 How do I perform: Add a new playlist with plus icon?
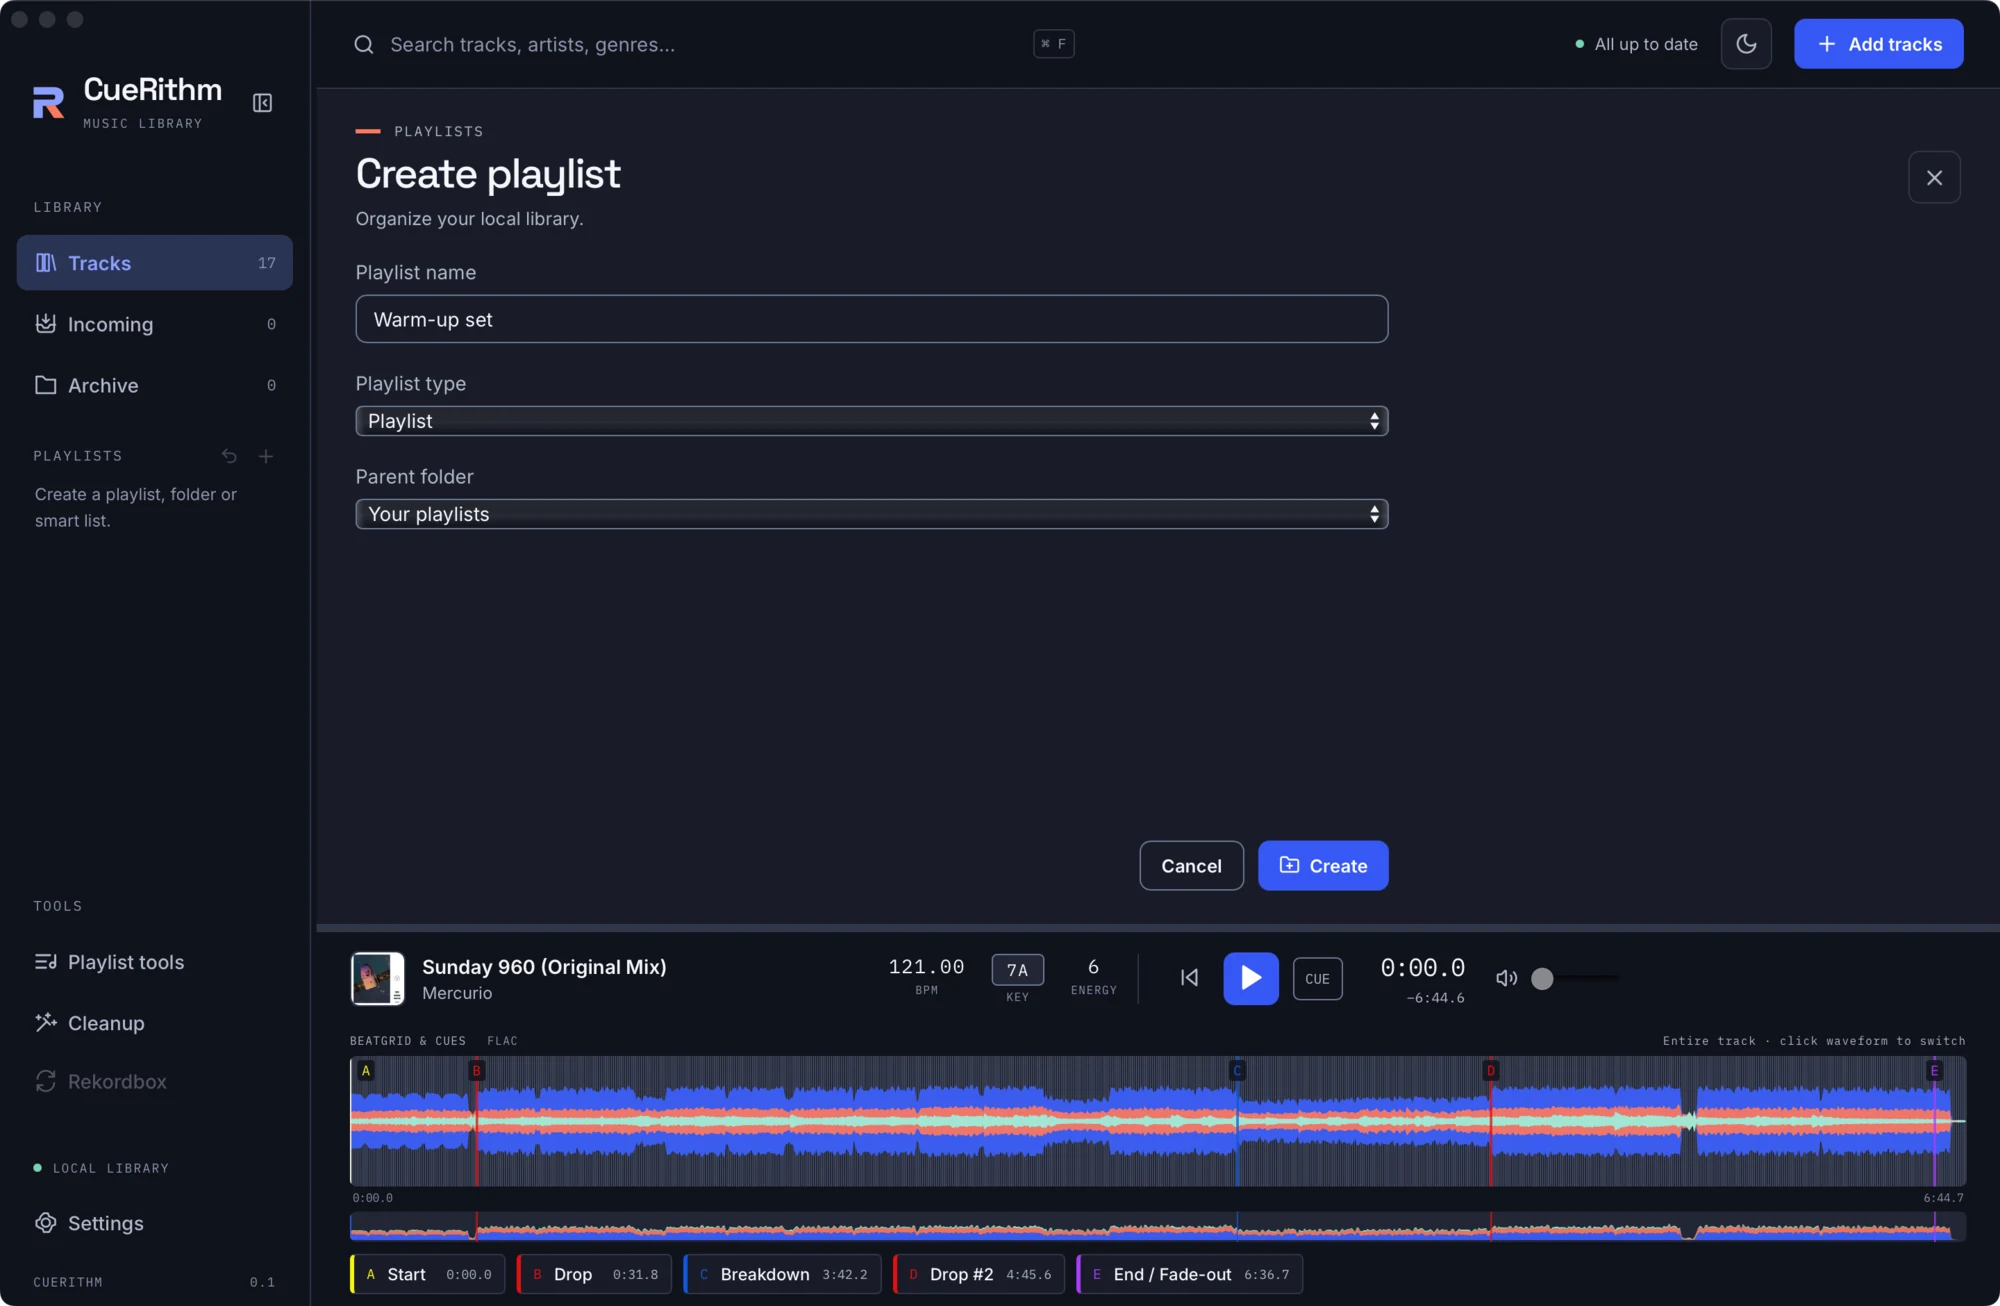[x=266, y=456]
